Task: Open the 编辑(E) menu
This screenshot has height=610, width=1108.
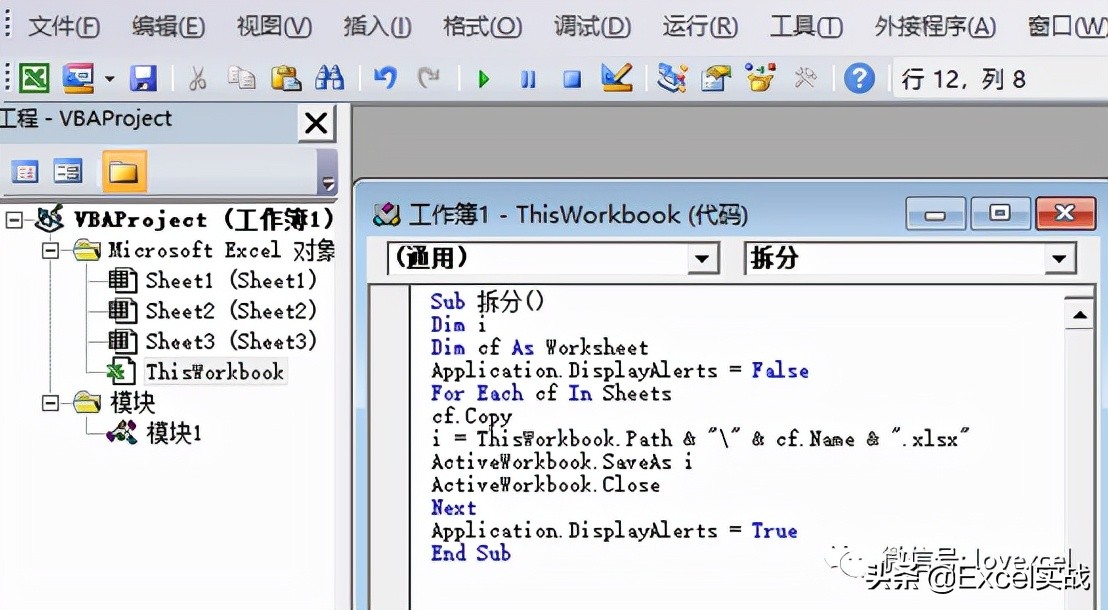Action: (168, 27)
